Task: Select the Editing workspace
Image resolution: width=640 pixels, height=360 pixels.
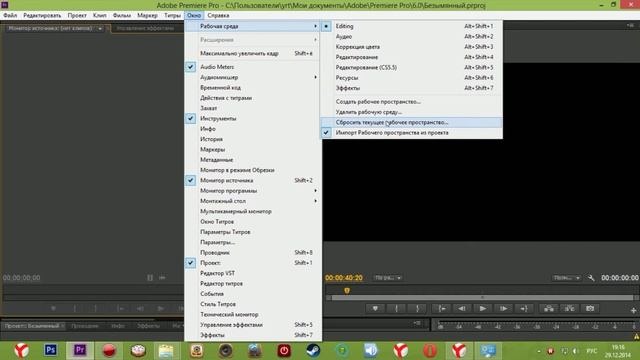Action: tap(412, 26)
